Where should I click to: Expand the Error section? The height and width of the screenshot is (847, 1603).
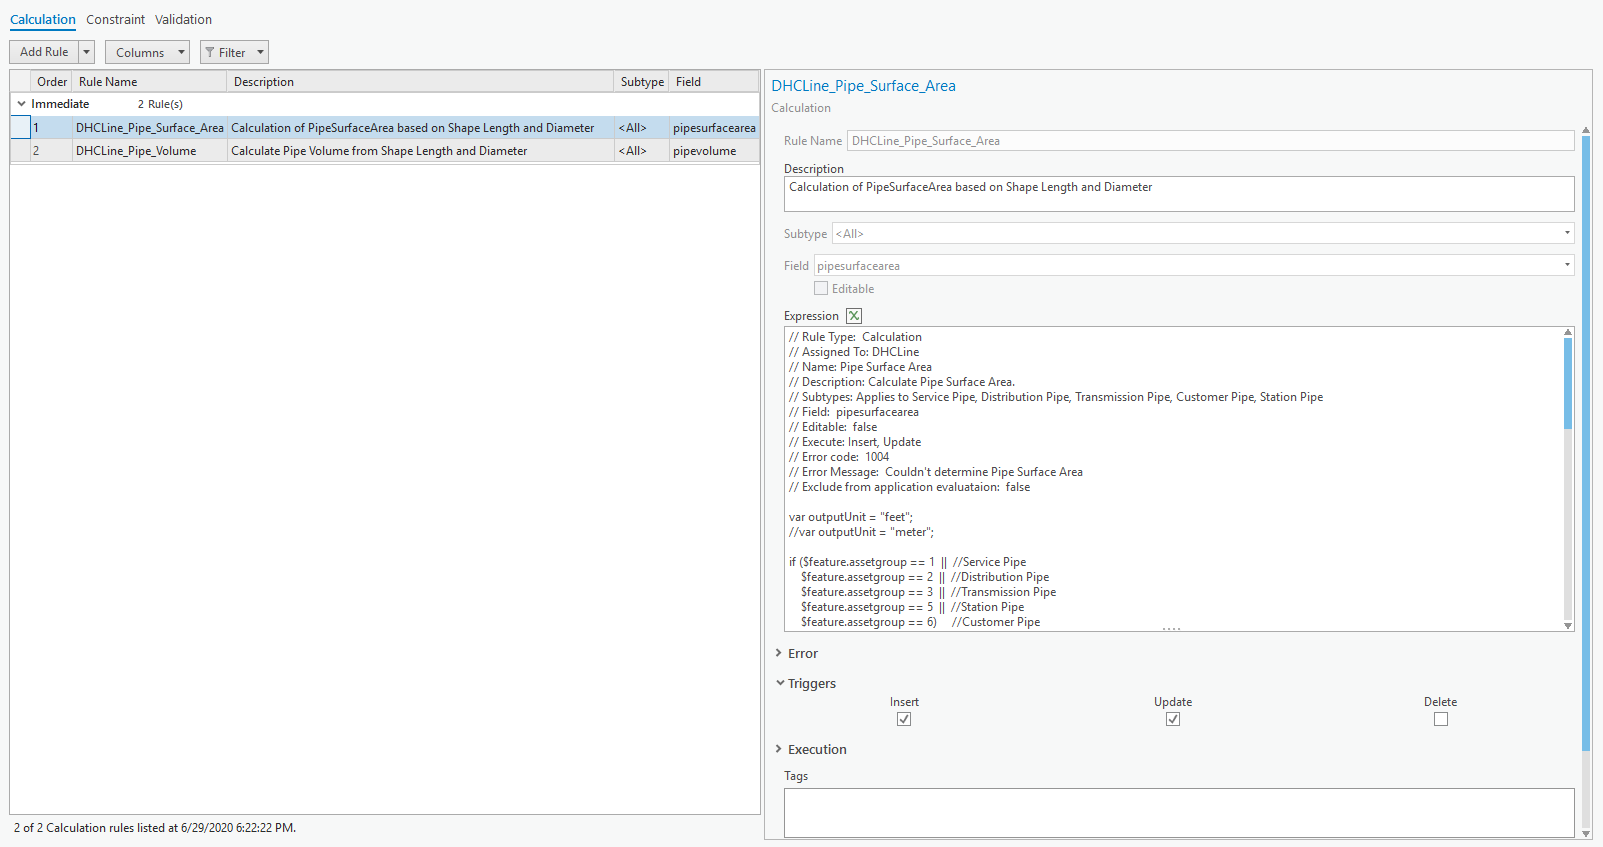click(x=779, y=653)
